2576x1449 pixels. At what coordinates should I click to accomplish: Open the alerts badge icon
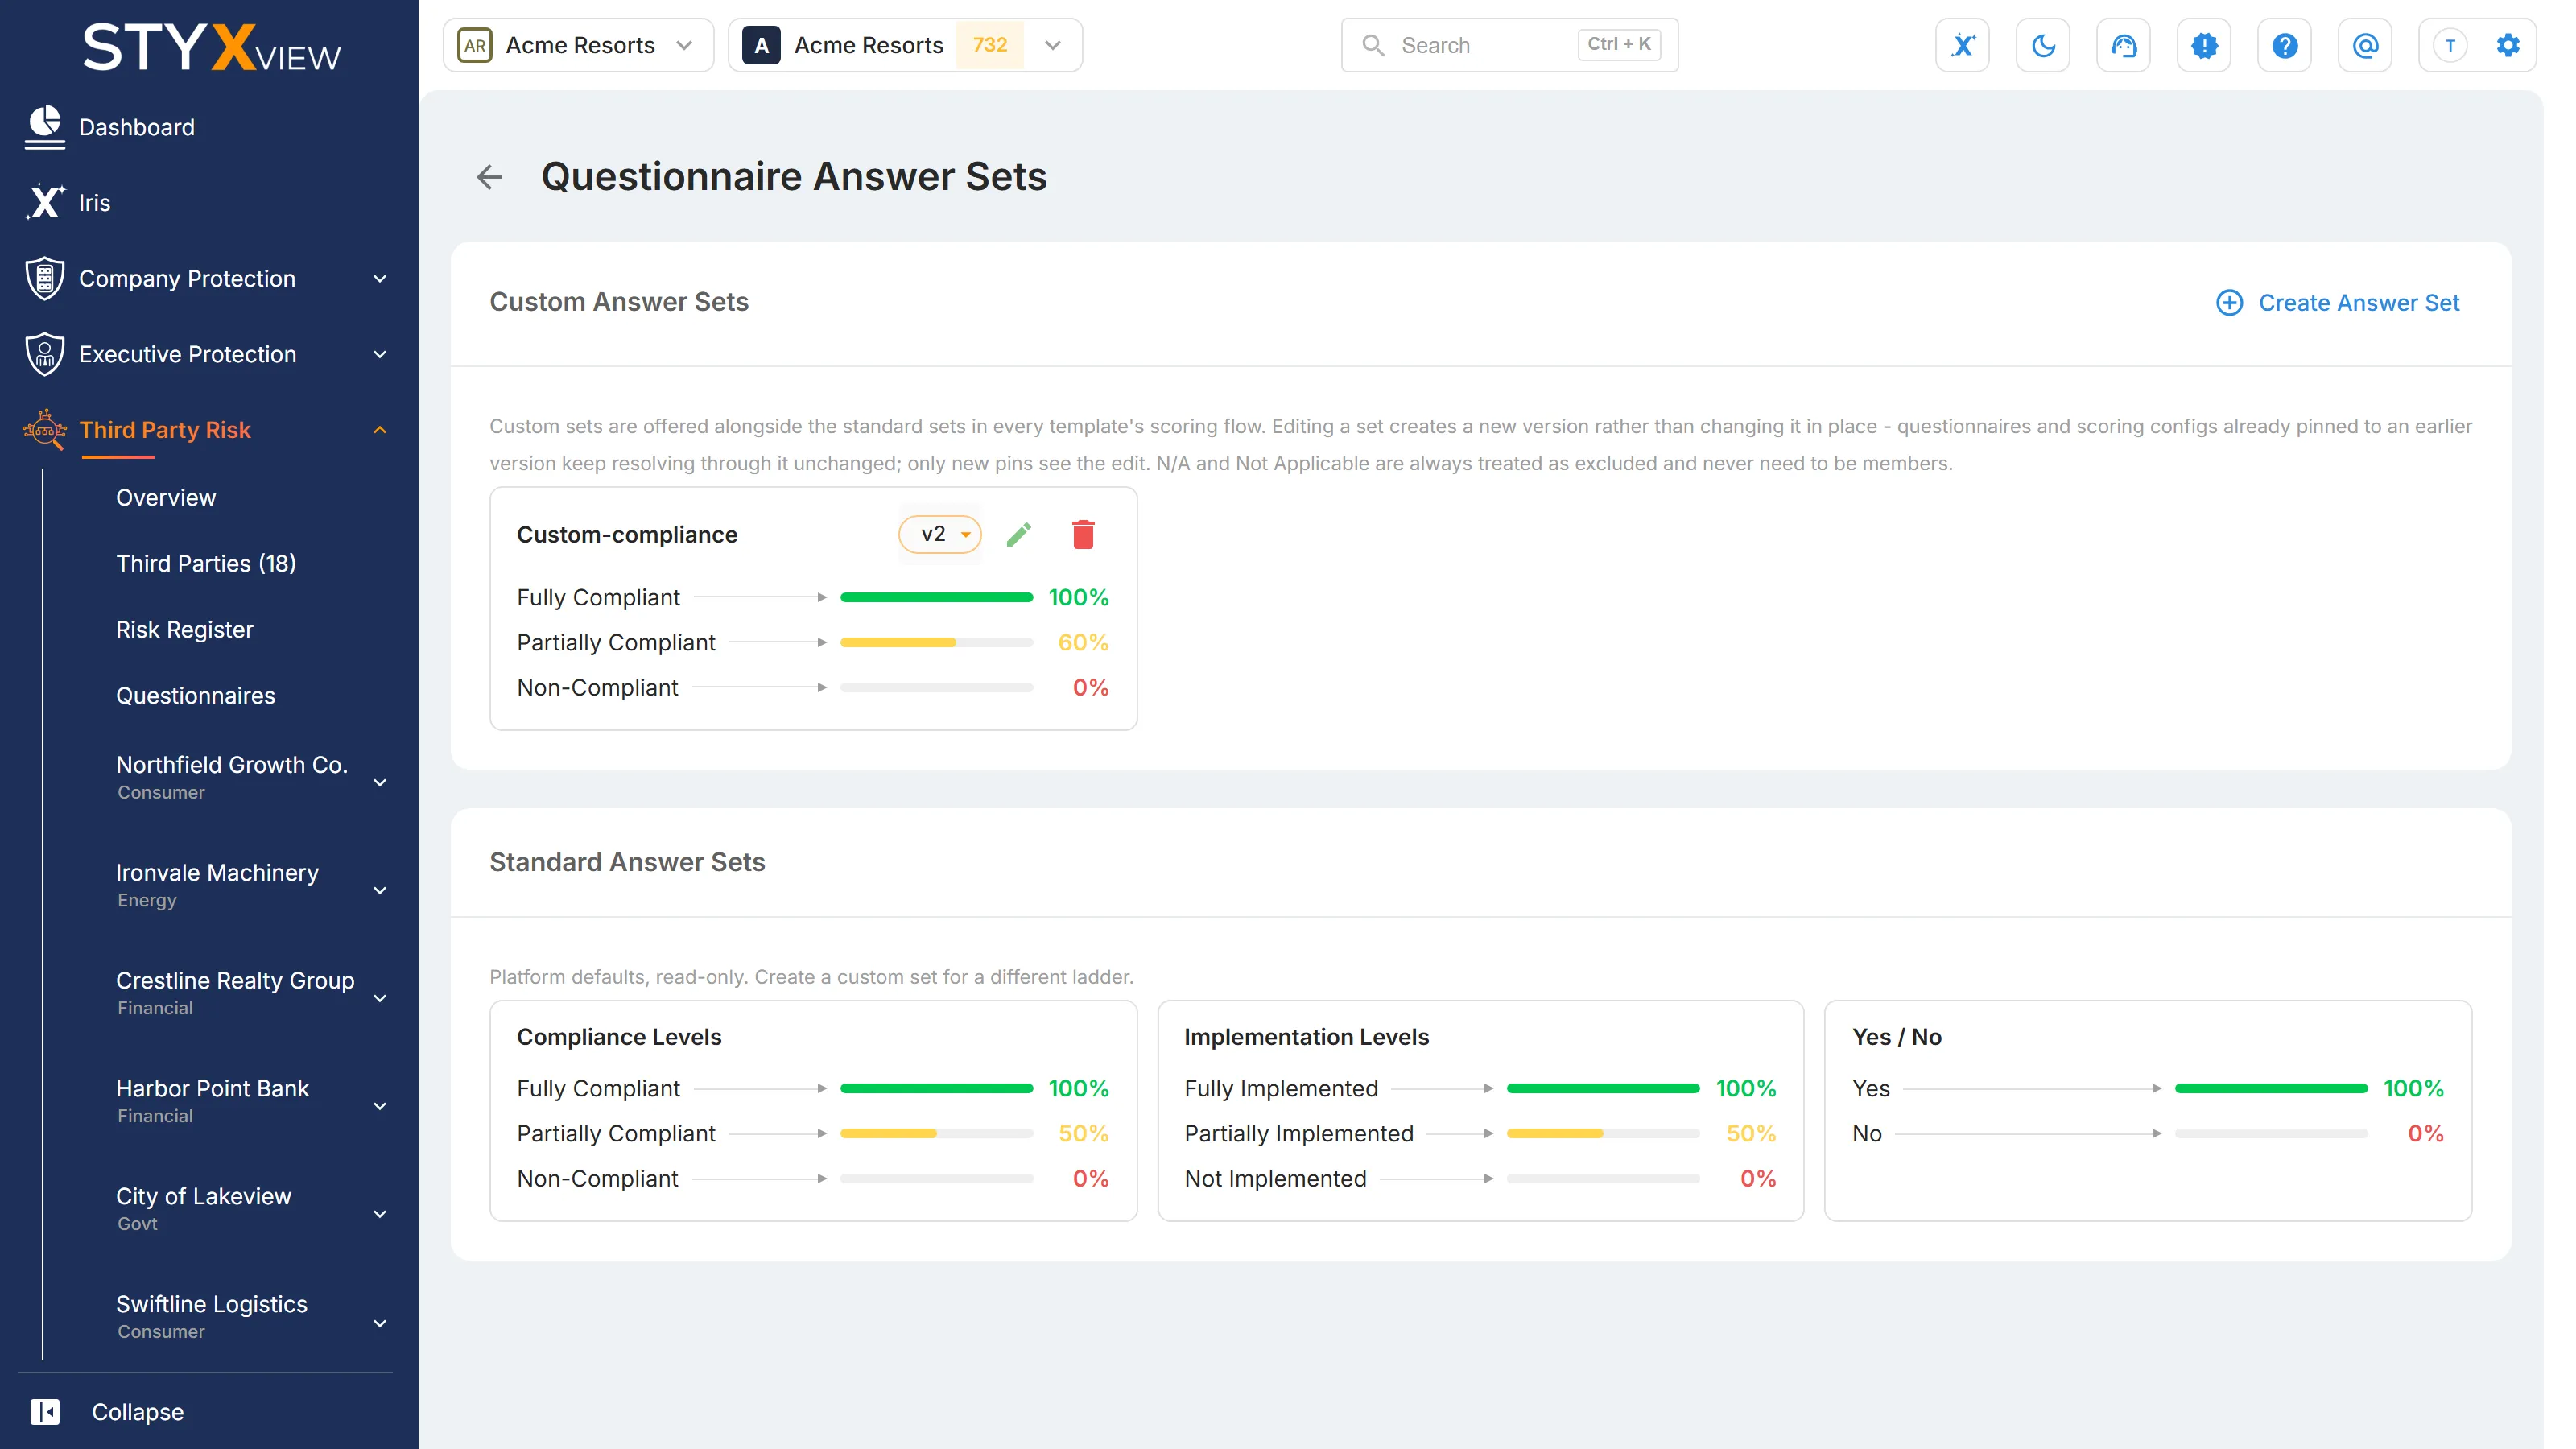point(2204,45)
